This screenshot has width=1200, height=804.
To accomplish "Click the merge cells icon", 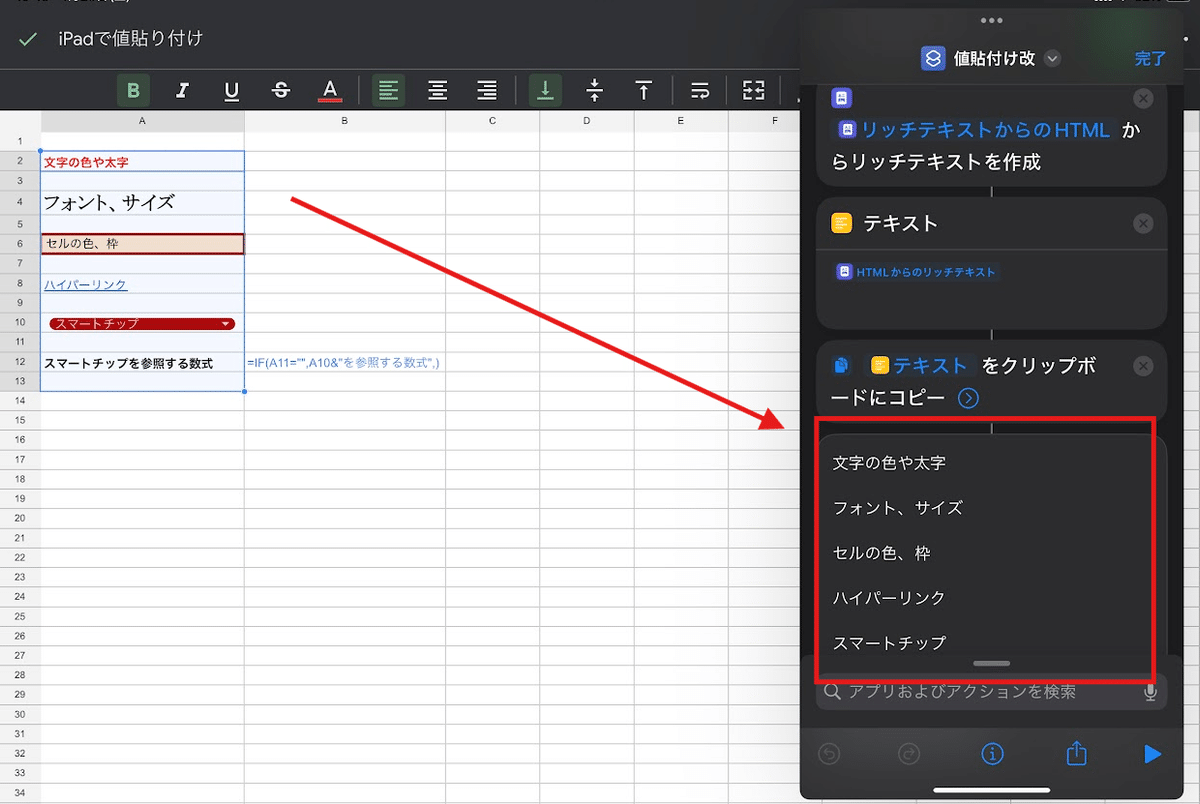I will 753,90.
